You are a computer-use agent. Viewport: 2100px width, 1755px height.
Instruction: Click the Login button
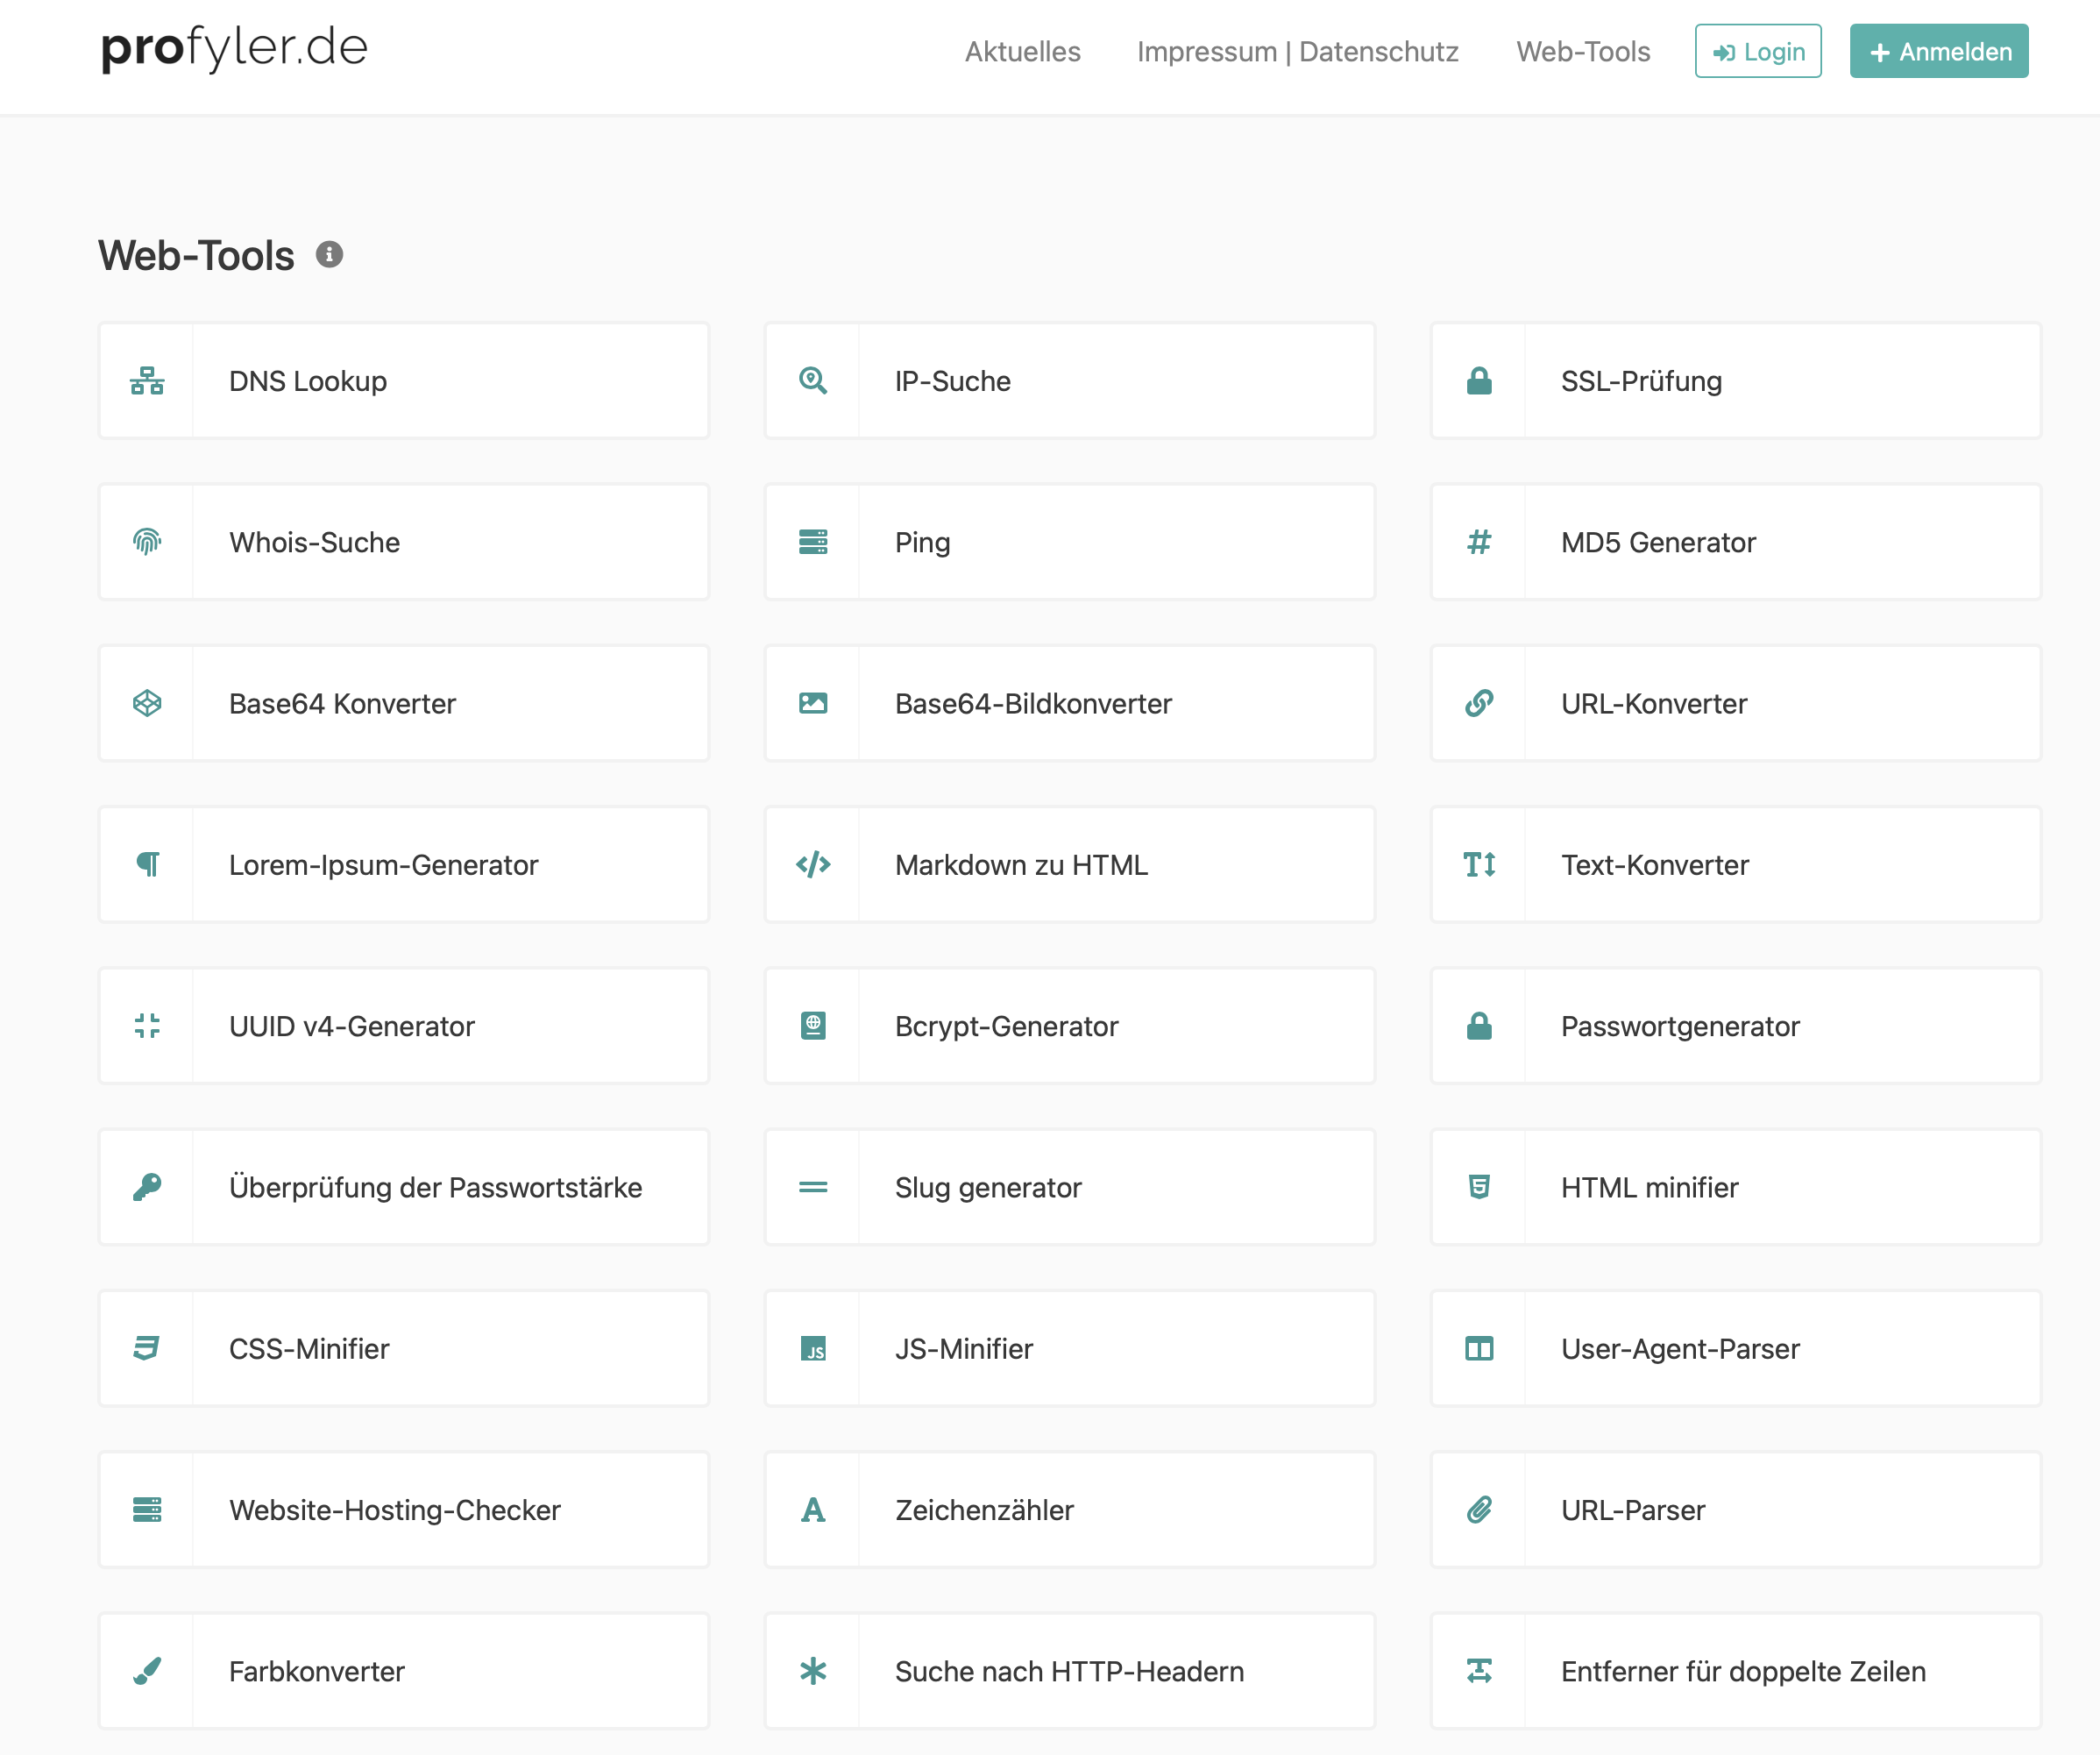tap(1758, 51)
